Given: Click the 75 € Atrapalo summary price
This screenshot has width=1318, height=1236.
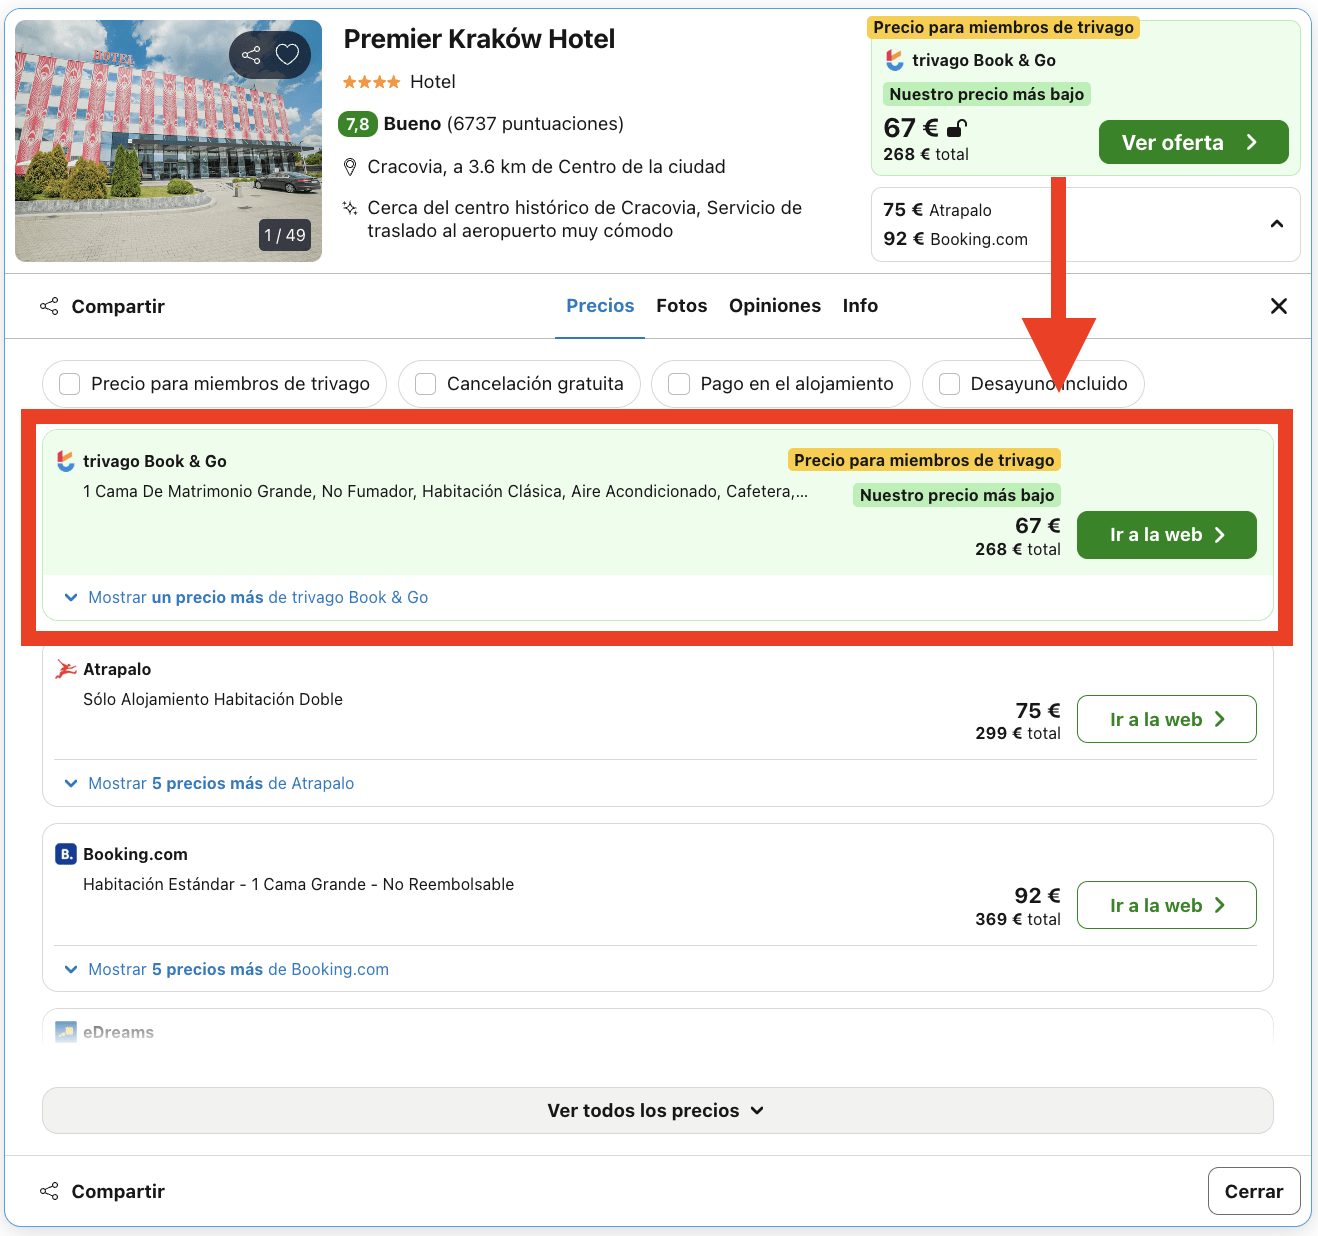Looking at the screenshot, I should coord(937,210).
